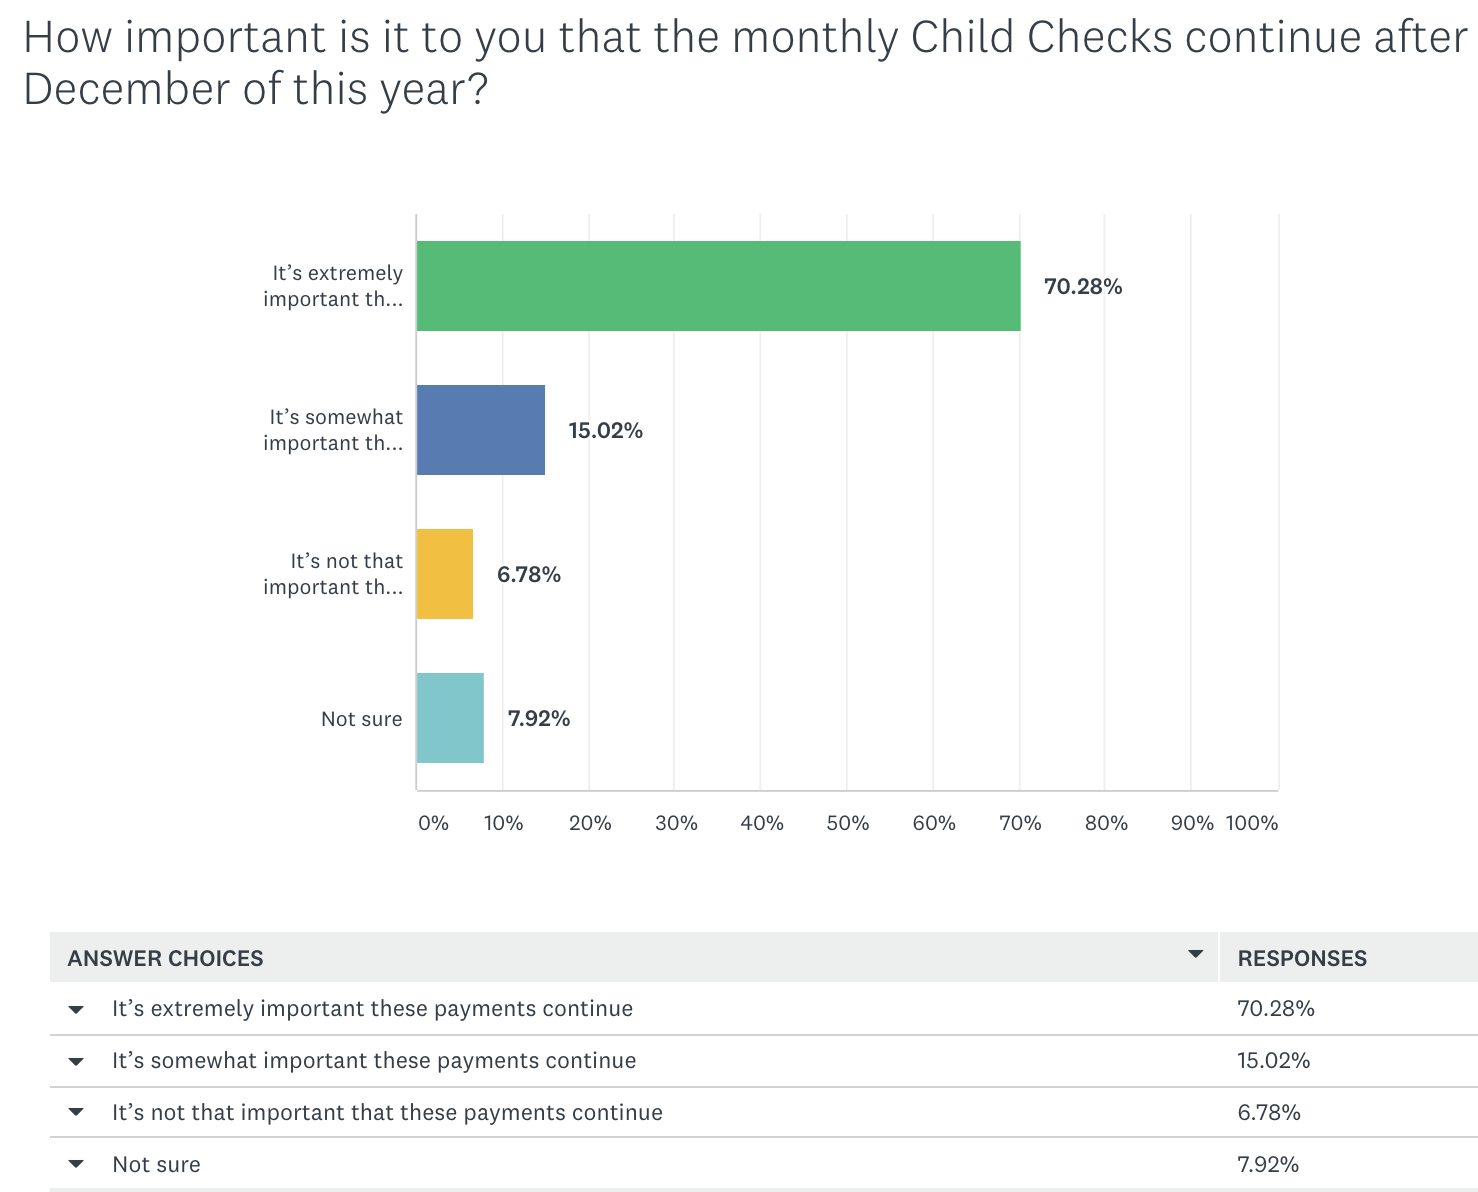Click the green 70.28% bar

(x=718, y=286)
